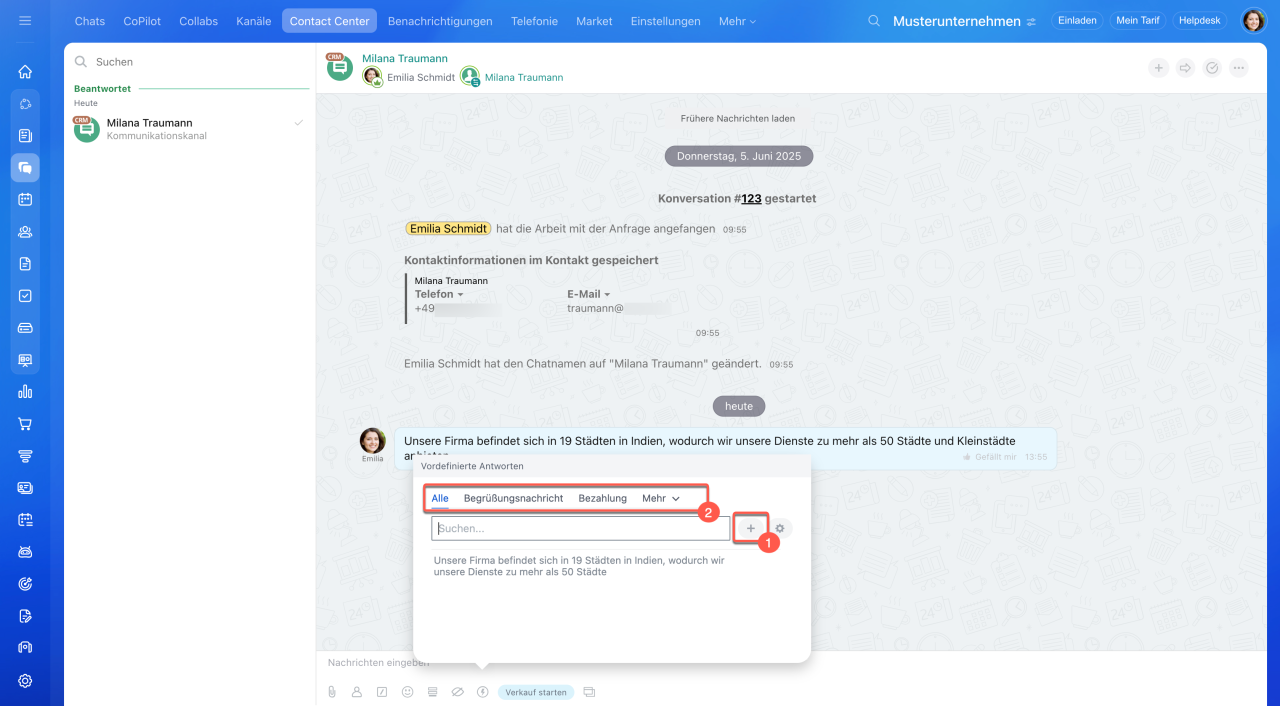Viewport: 1280px width, 706px height.
Task: Open the settings gear at sidebar bottom
Action: pos(25,681)
